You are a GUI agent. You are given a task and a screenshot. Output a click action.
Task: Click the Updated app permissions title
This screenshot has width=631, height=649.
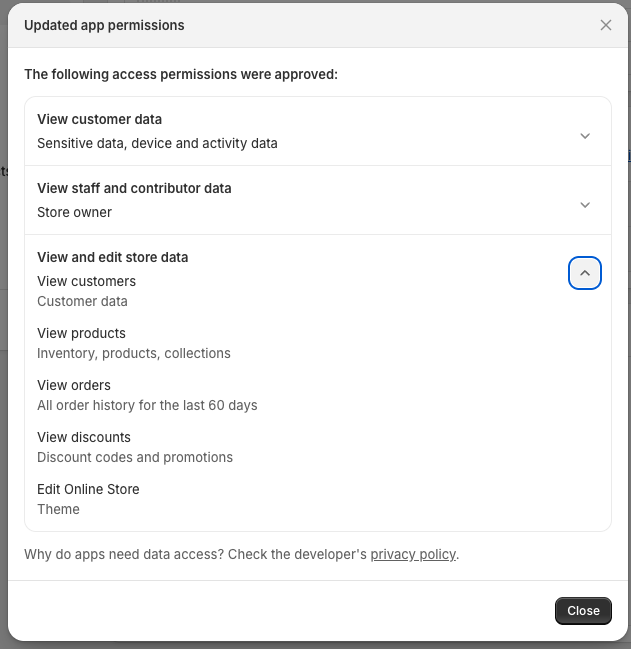[104, 25]
